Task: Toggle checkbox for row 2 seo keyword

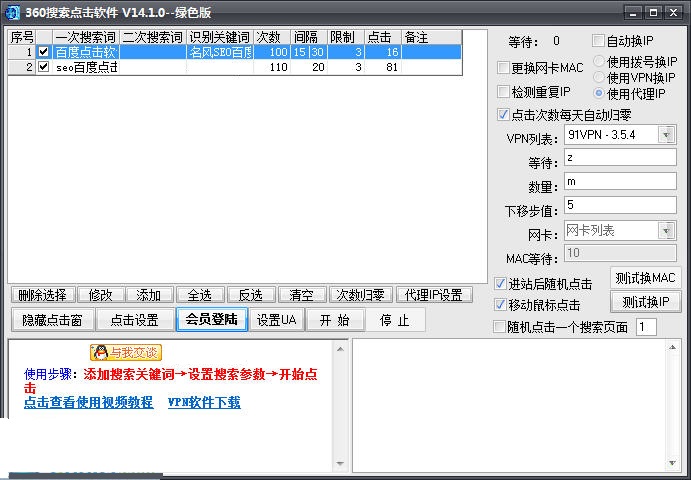Action: point(43,67)
